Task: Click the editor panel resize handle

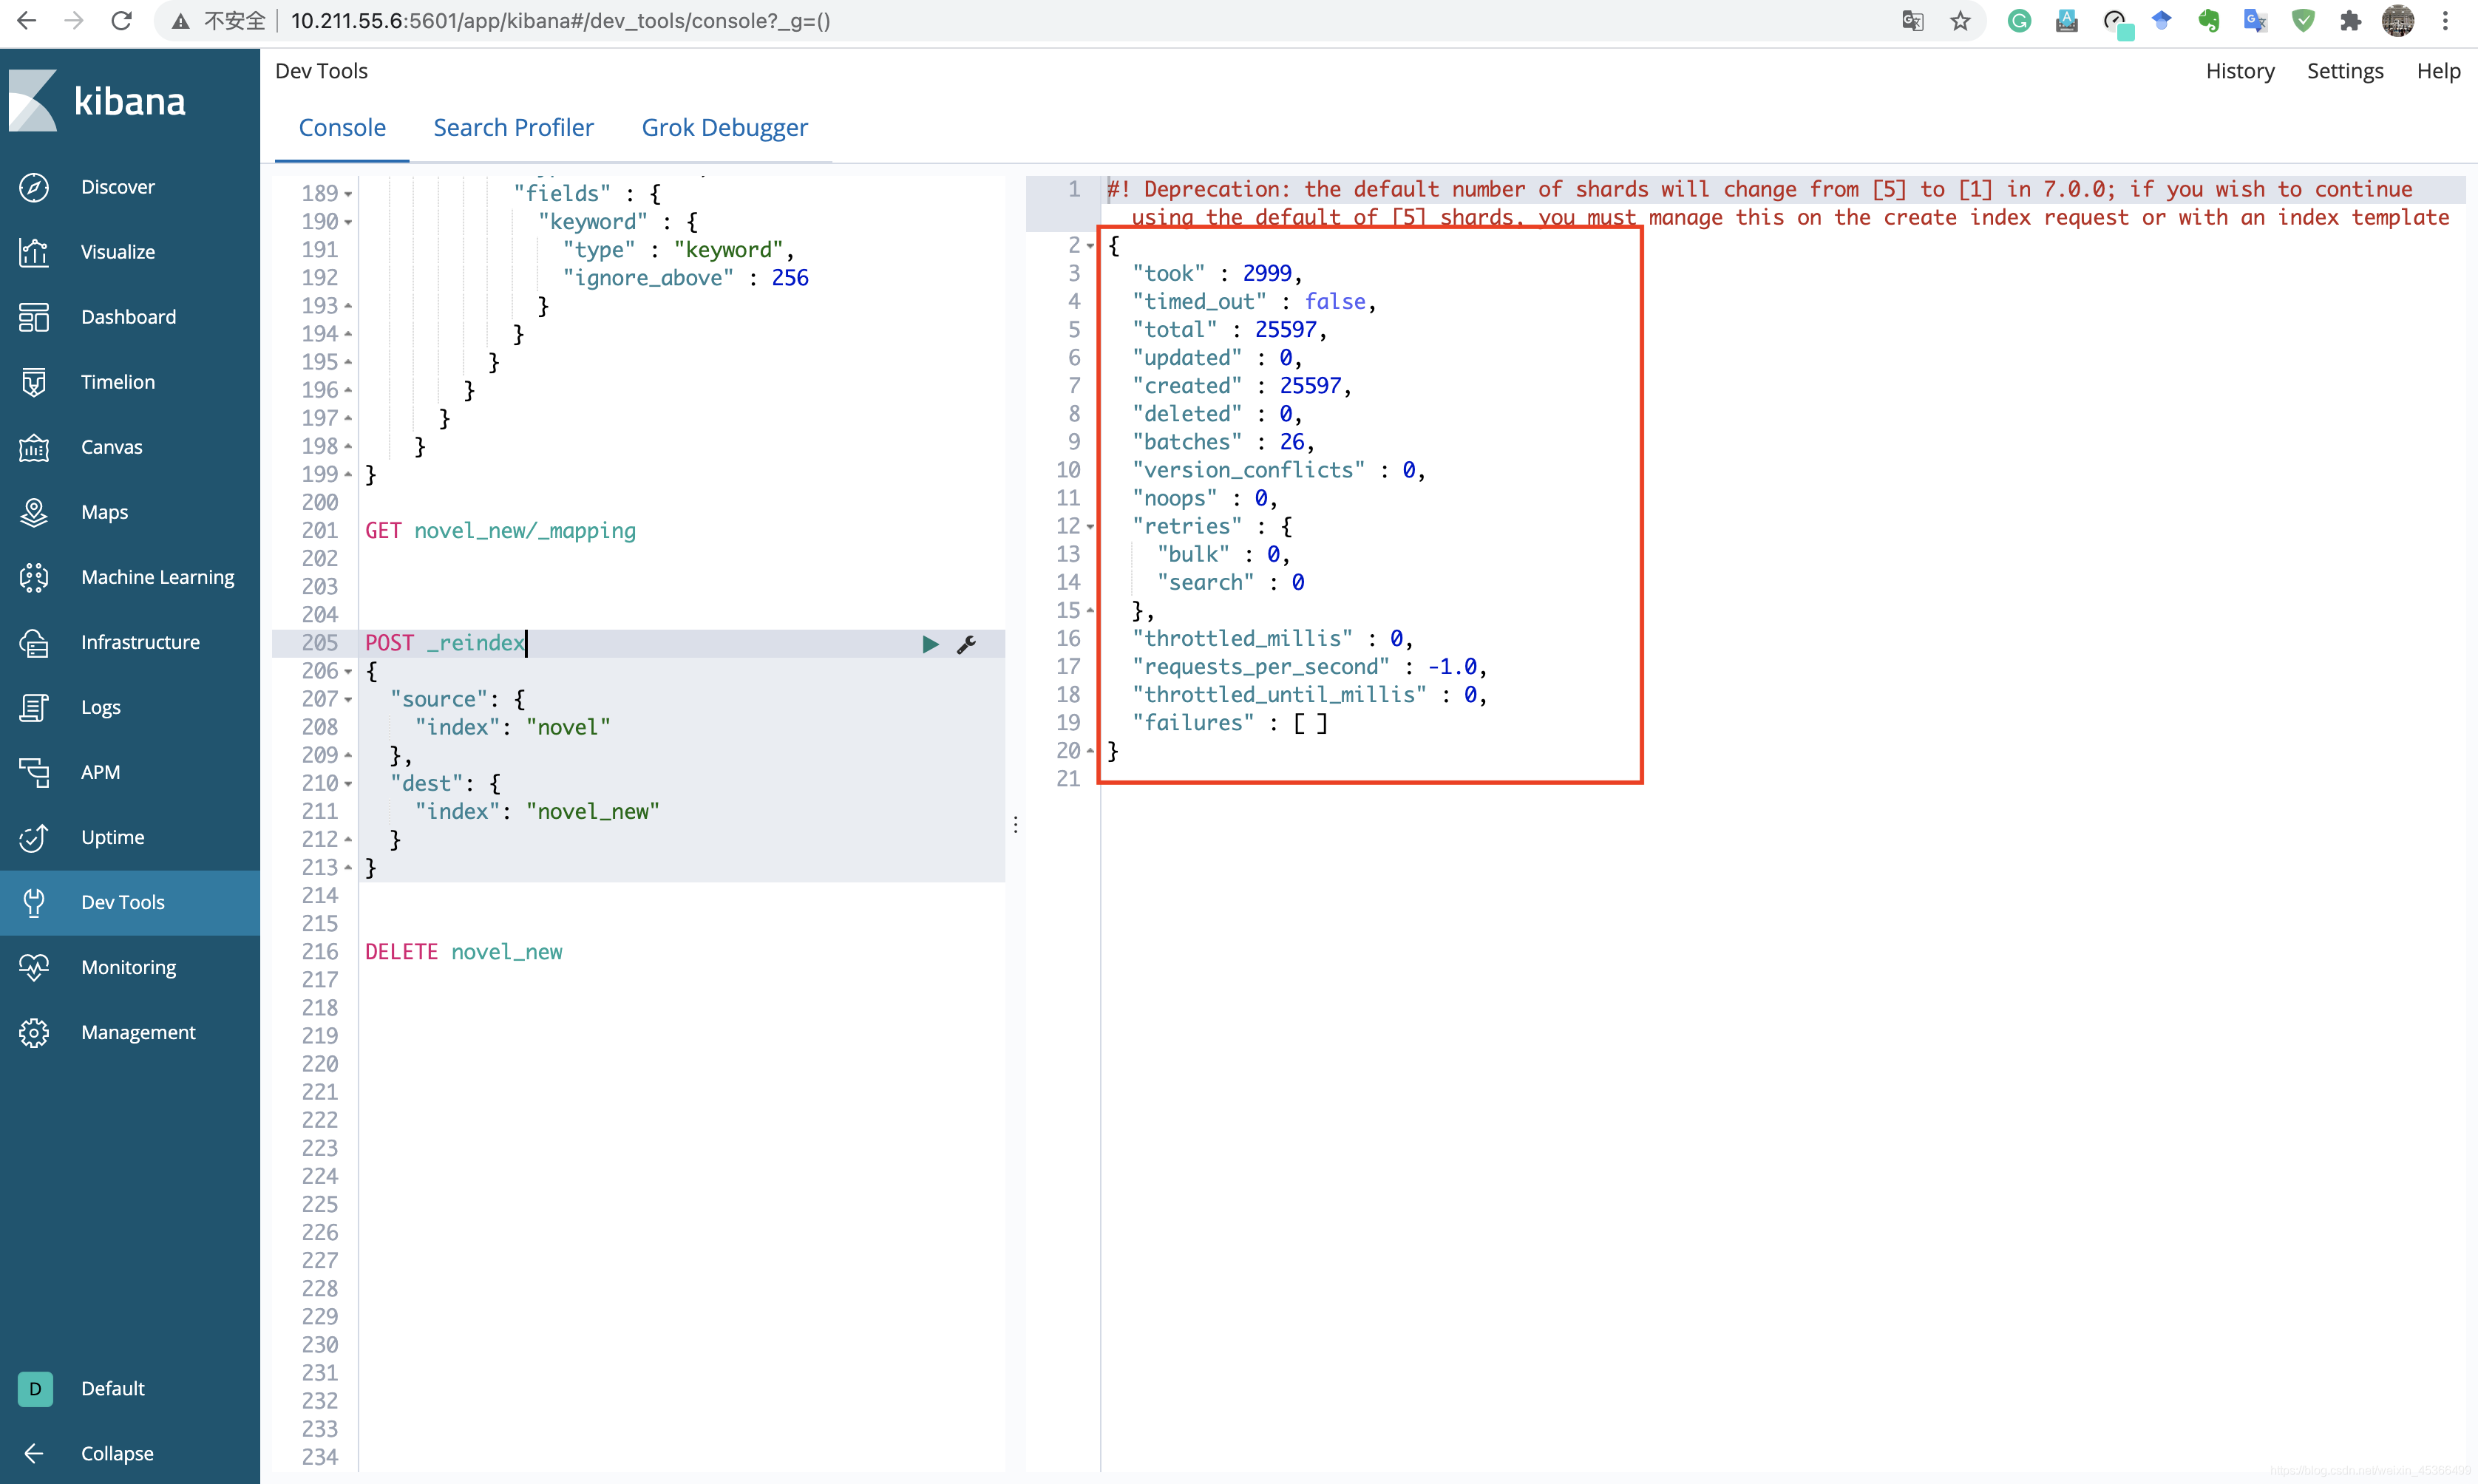Action: [1015, 824]
